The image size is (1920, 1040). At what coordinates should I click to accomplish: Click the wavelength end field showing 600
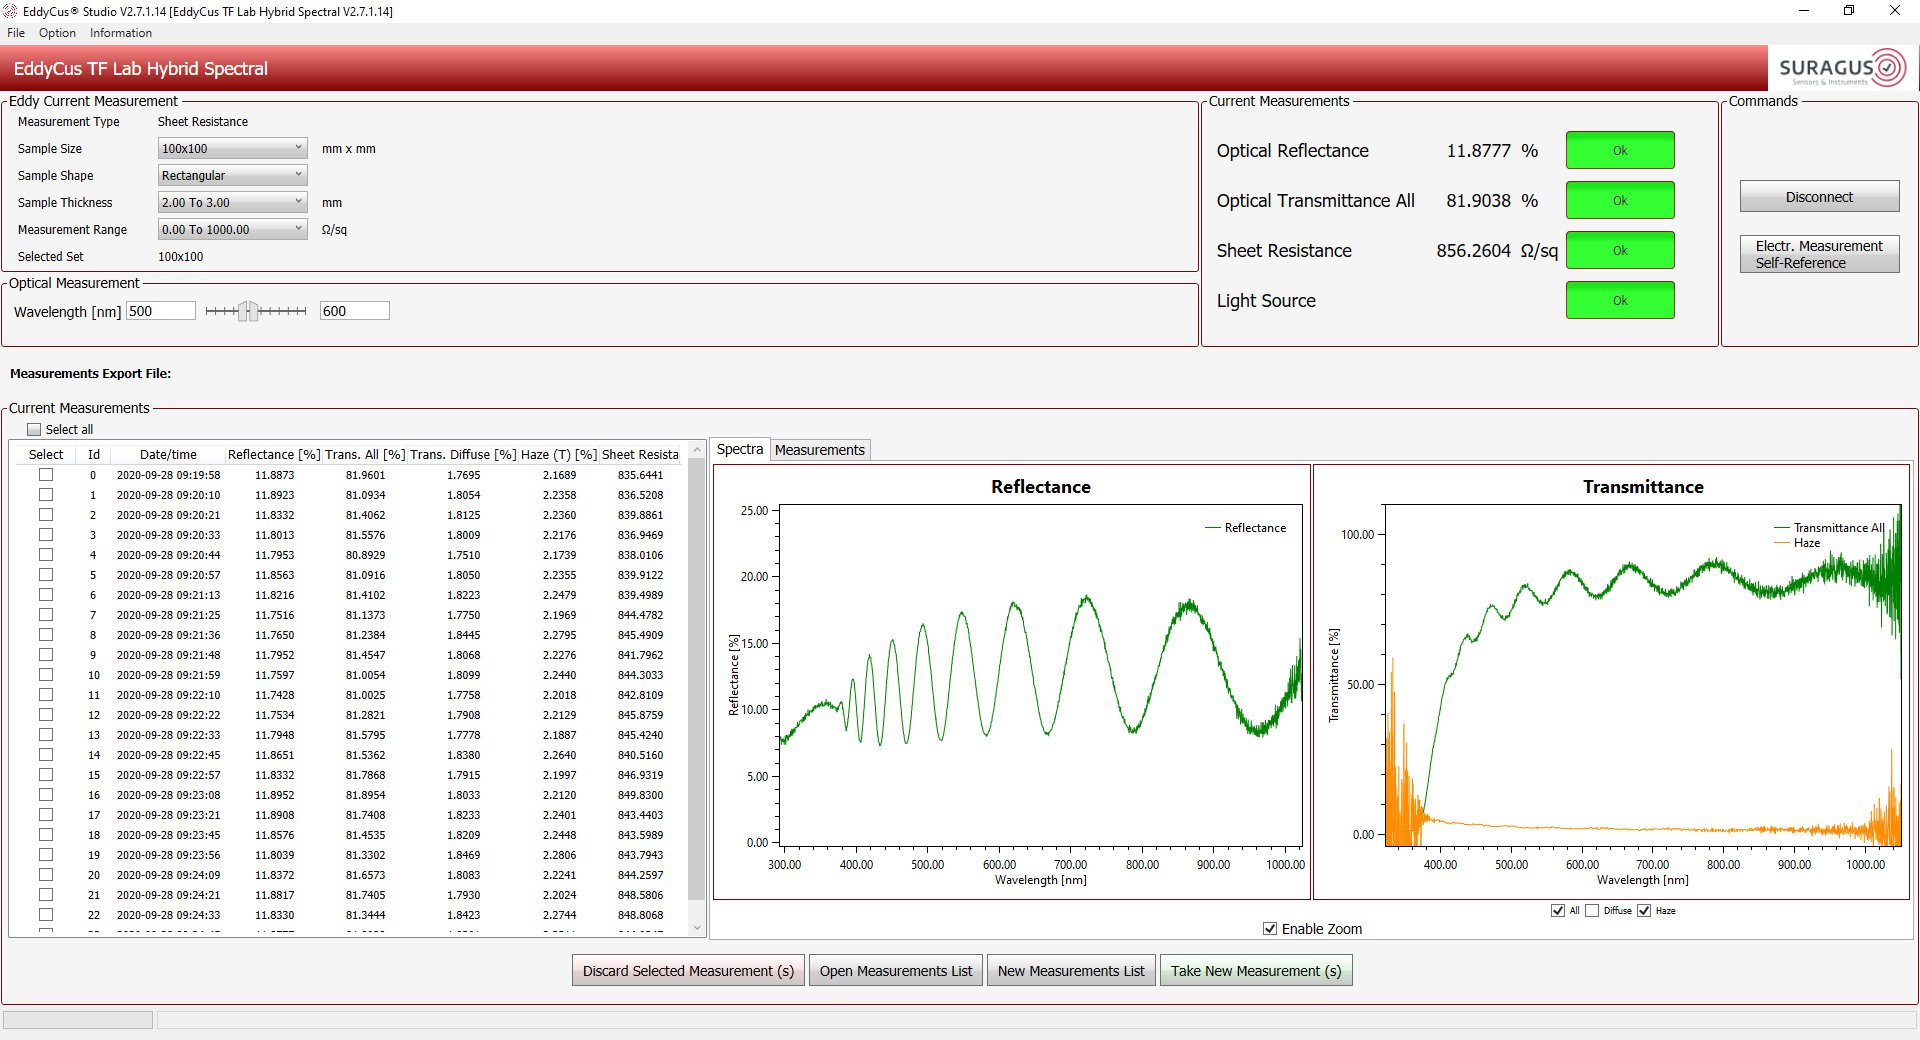pyautogui.click(x=354, y=311)
